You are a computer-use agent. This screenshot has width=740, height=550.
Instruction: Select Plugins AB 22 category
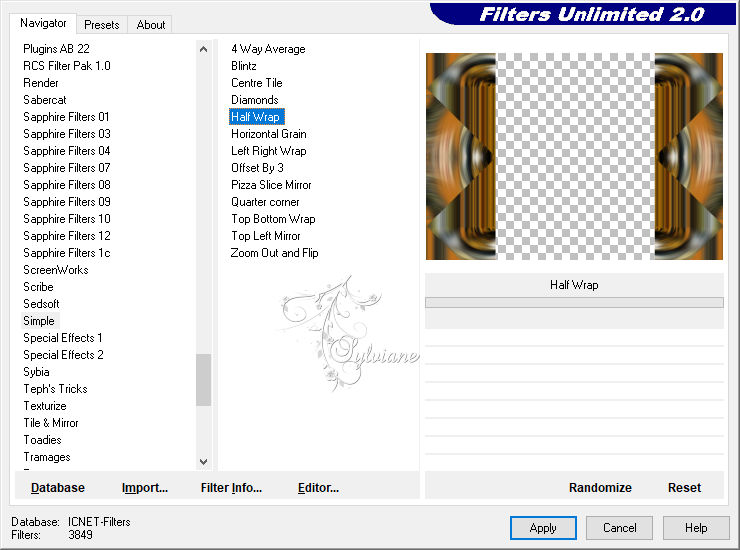pos(56,49)
